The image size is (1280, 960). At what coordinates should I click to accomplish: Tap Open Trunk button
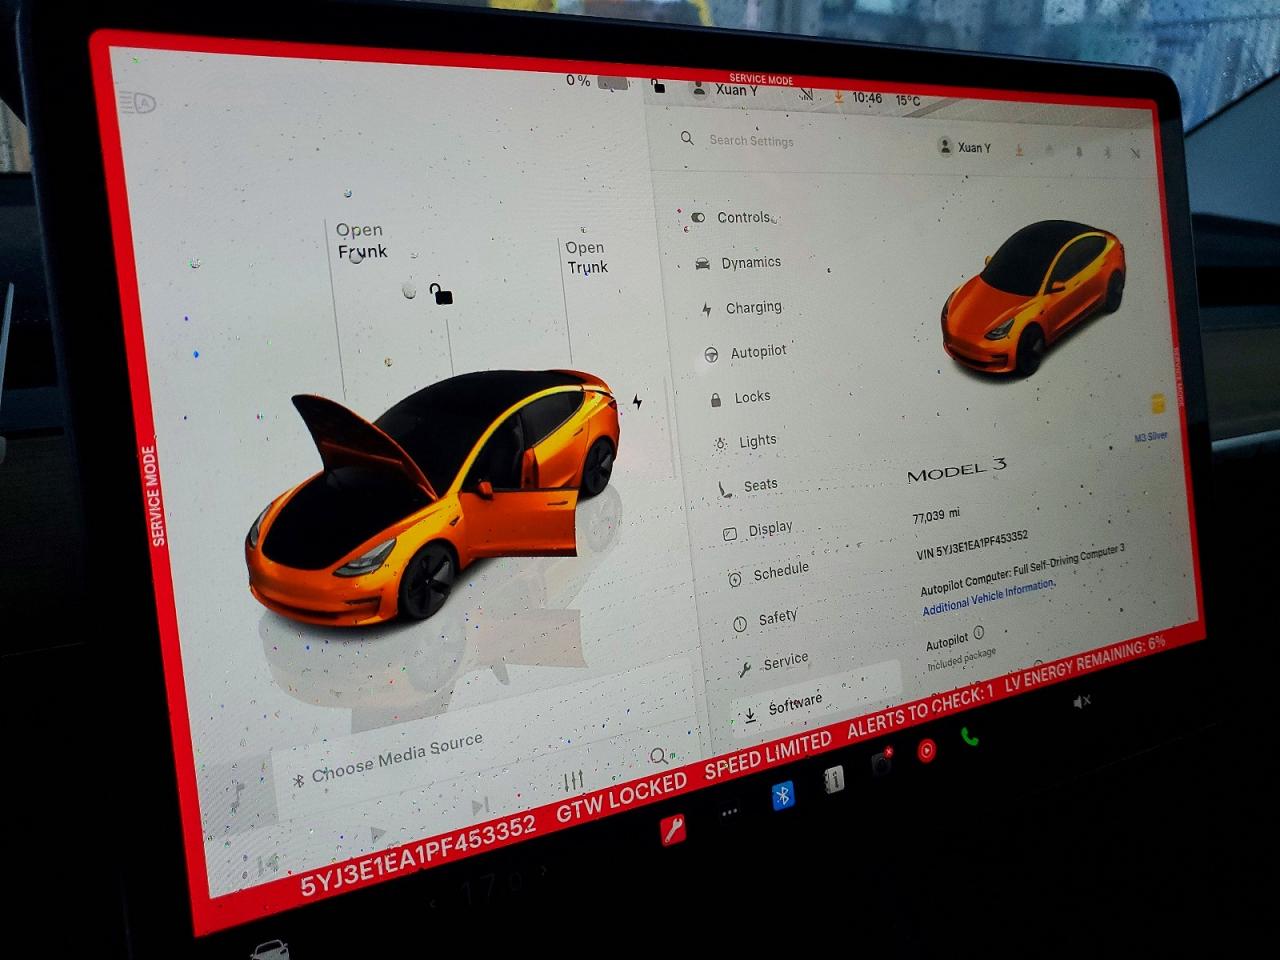(587, 257)
